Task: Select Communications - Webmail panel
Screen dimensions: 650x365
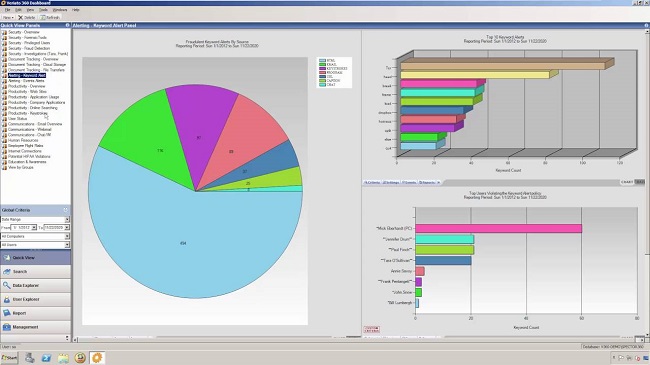Action: pos(30,129)
